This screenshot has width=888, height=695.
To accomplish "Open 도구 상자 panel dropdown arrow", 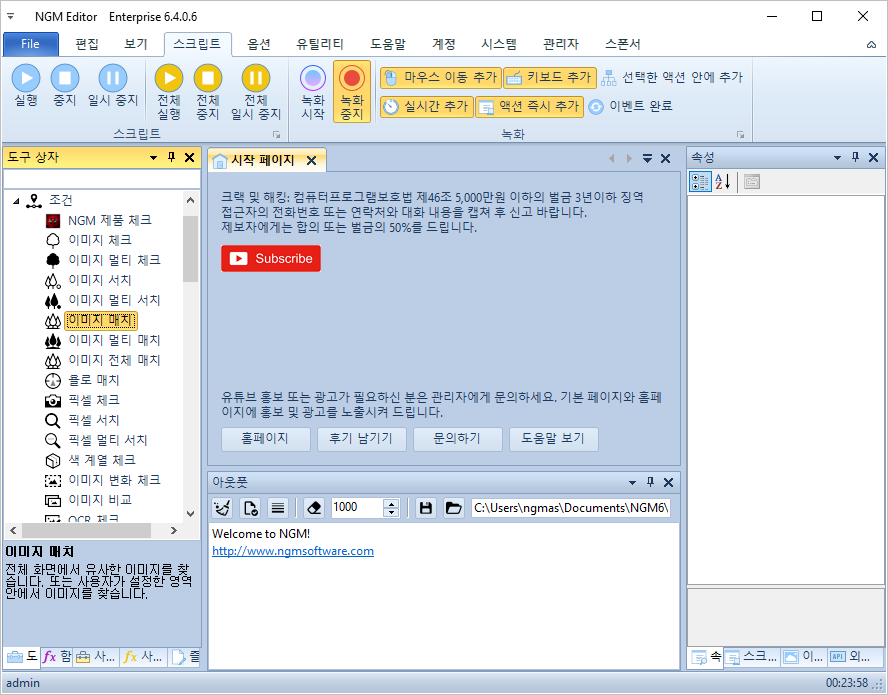I will pyautogui.click(x=153, y=157).
